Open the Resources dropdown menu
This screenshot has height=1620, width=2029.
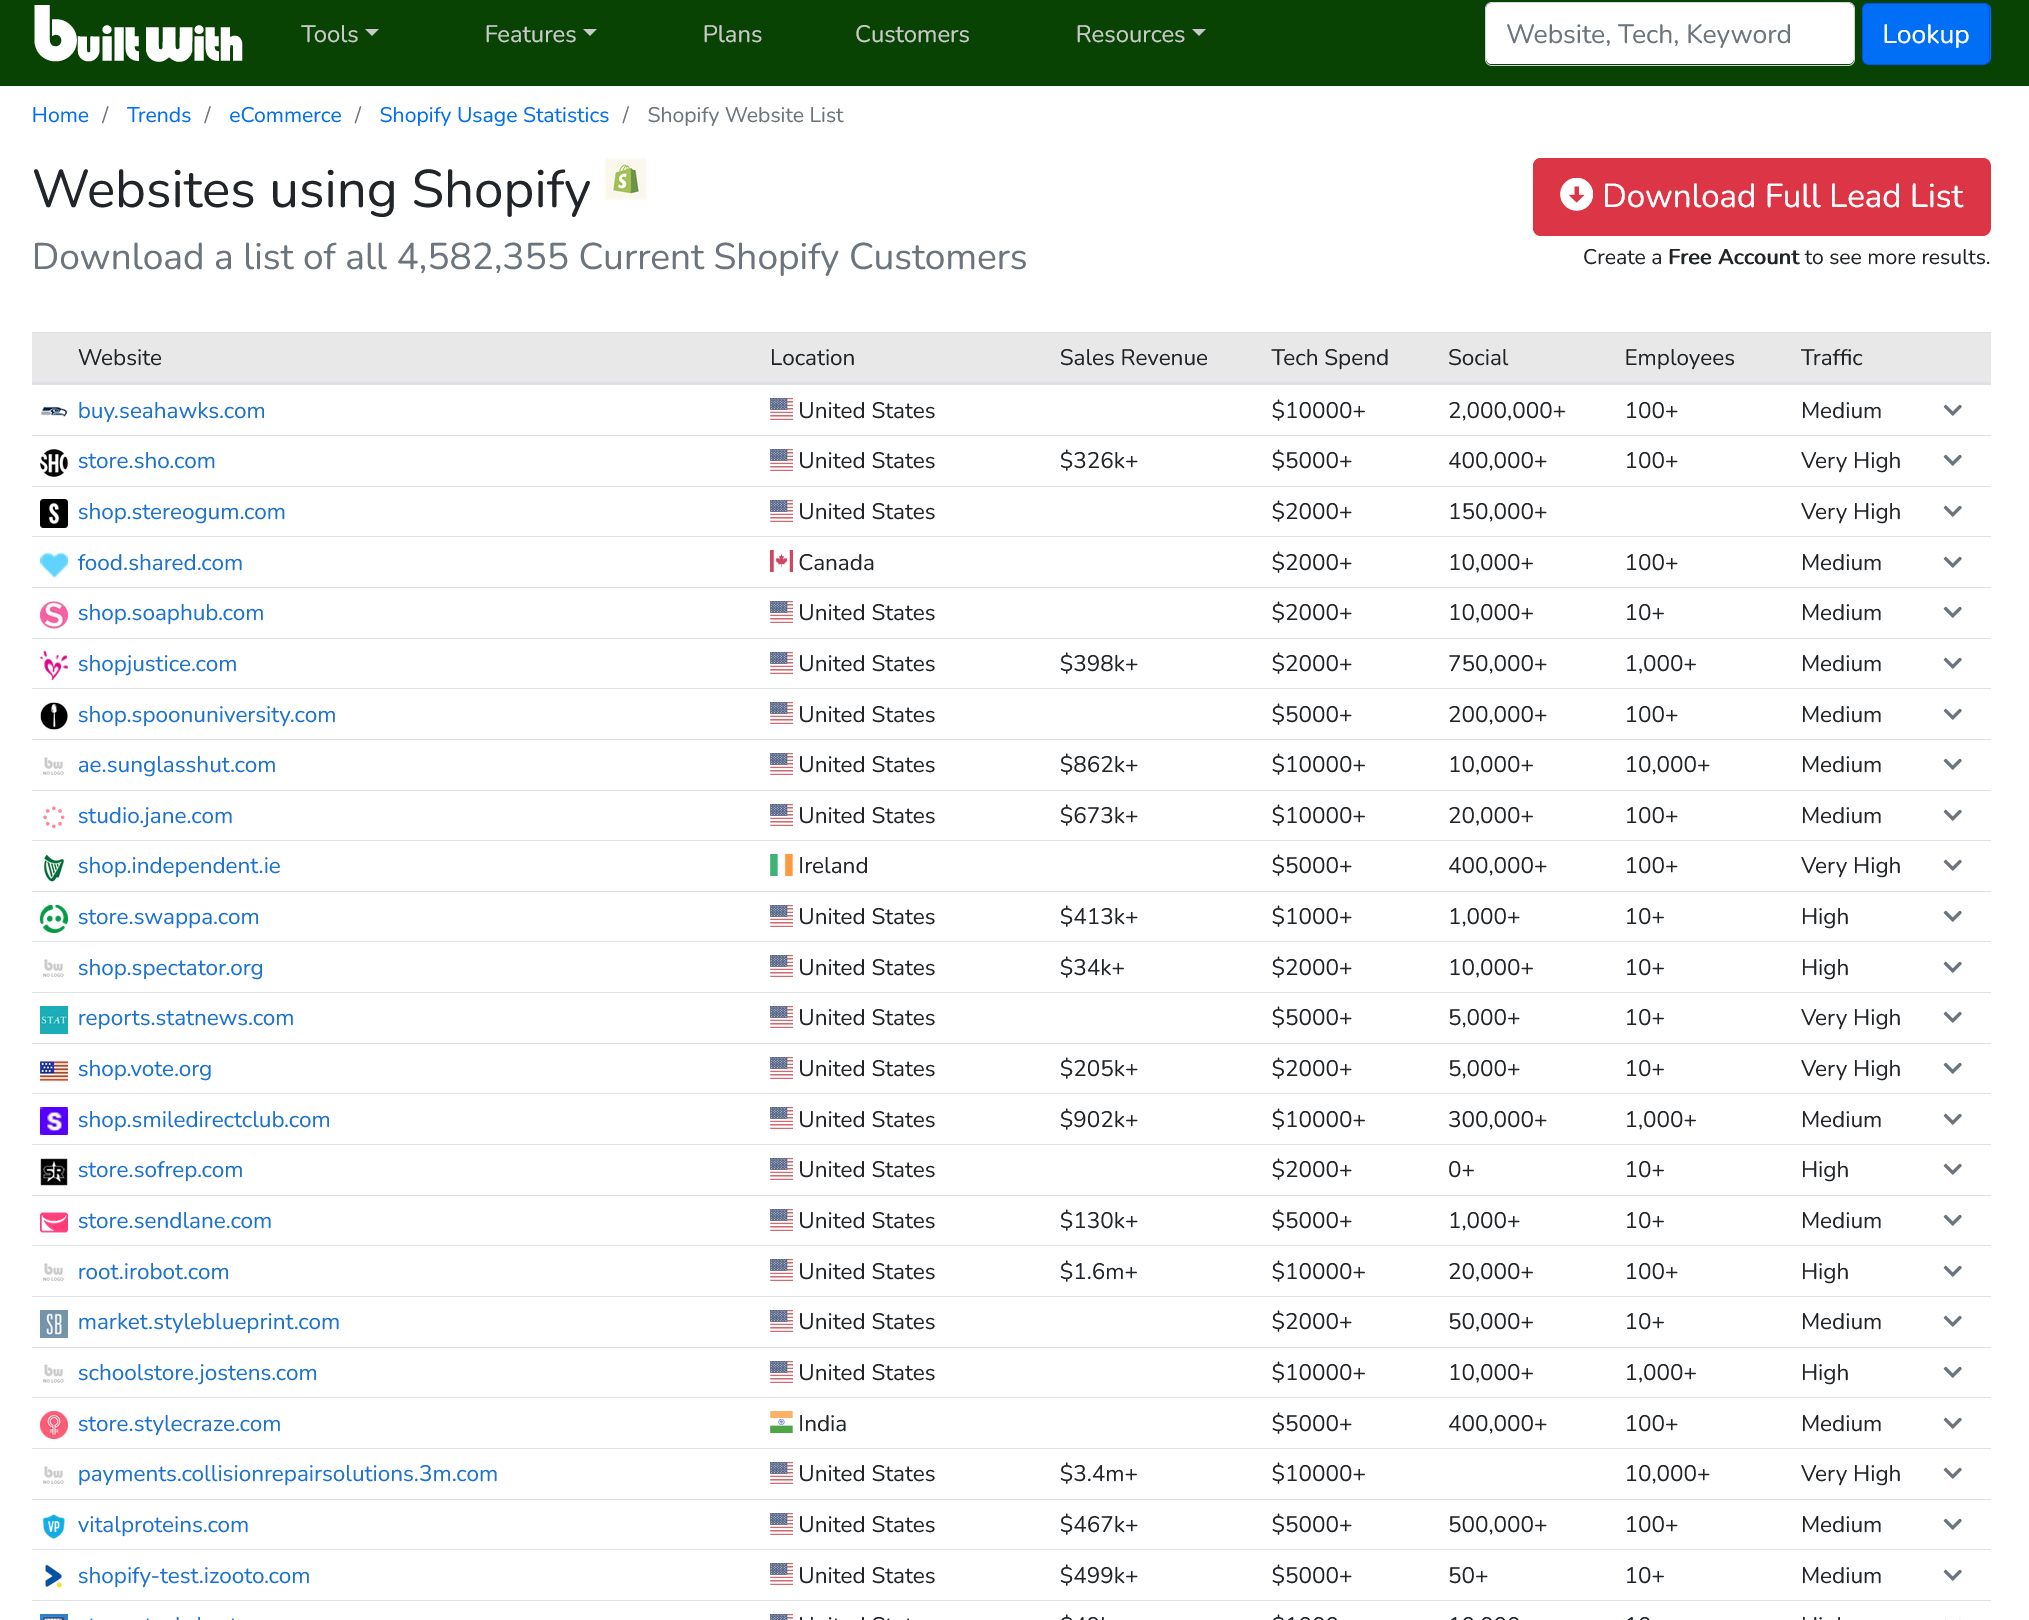click(x=1138, y=34)
